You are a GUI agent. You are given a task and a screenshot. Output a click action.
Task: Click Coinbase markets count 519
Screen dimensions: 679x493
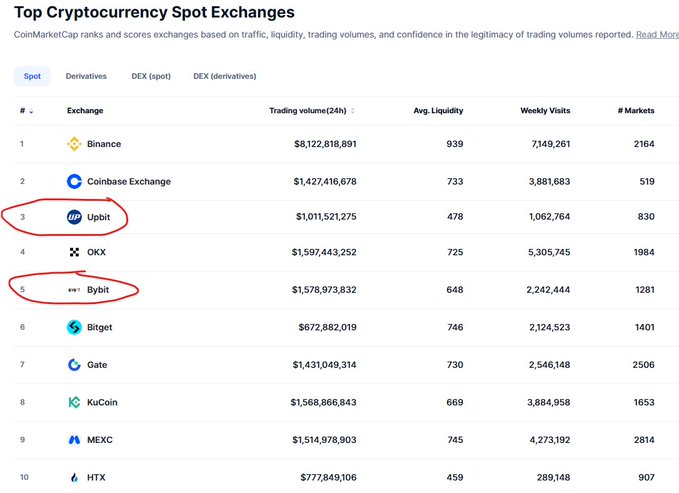pos(647,182)
